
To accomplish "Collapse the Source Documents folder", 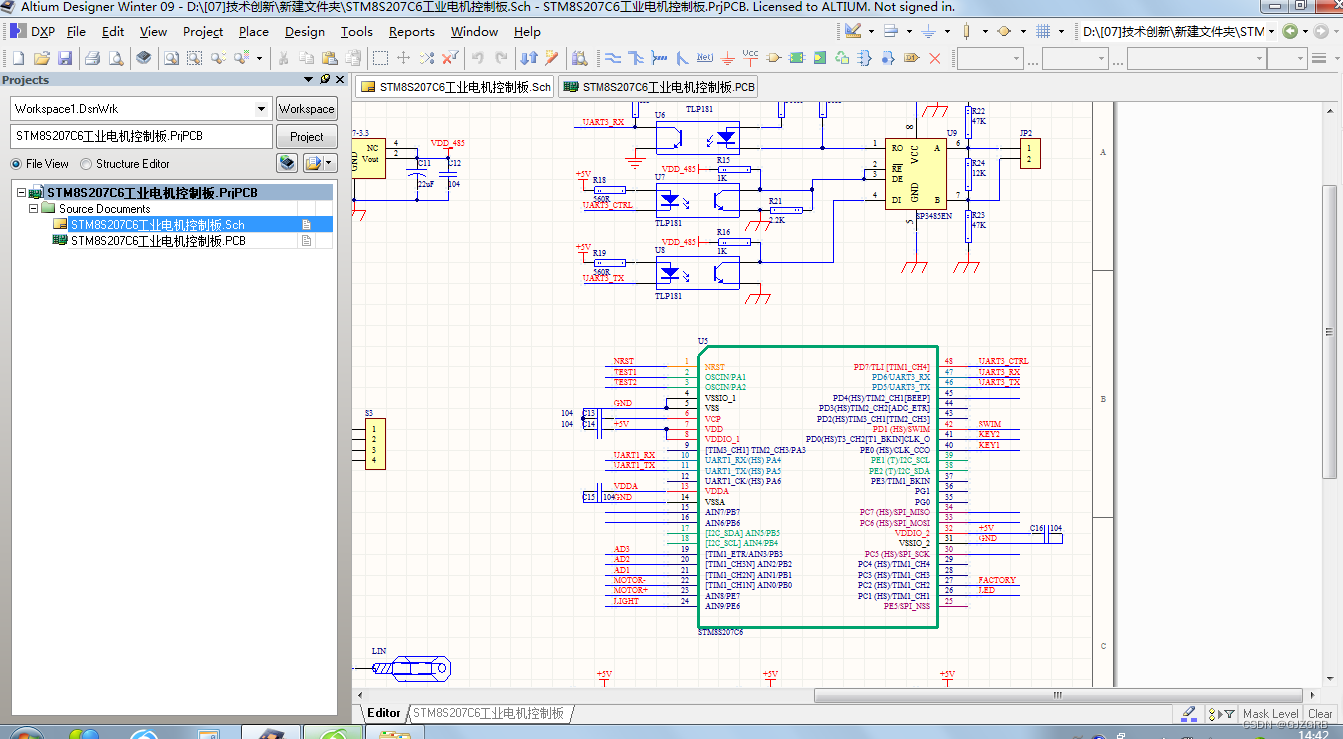I will (33, 208).
